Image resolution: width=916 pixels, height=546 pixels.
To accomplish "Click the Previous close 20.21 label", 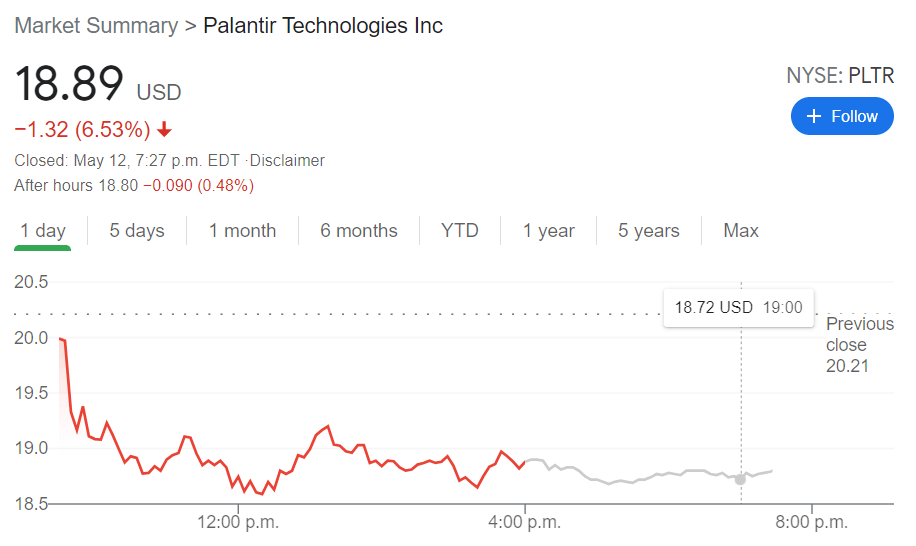I will 858,345.
